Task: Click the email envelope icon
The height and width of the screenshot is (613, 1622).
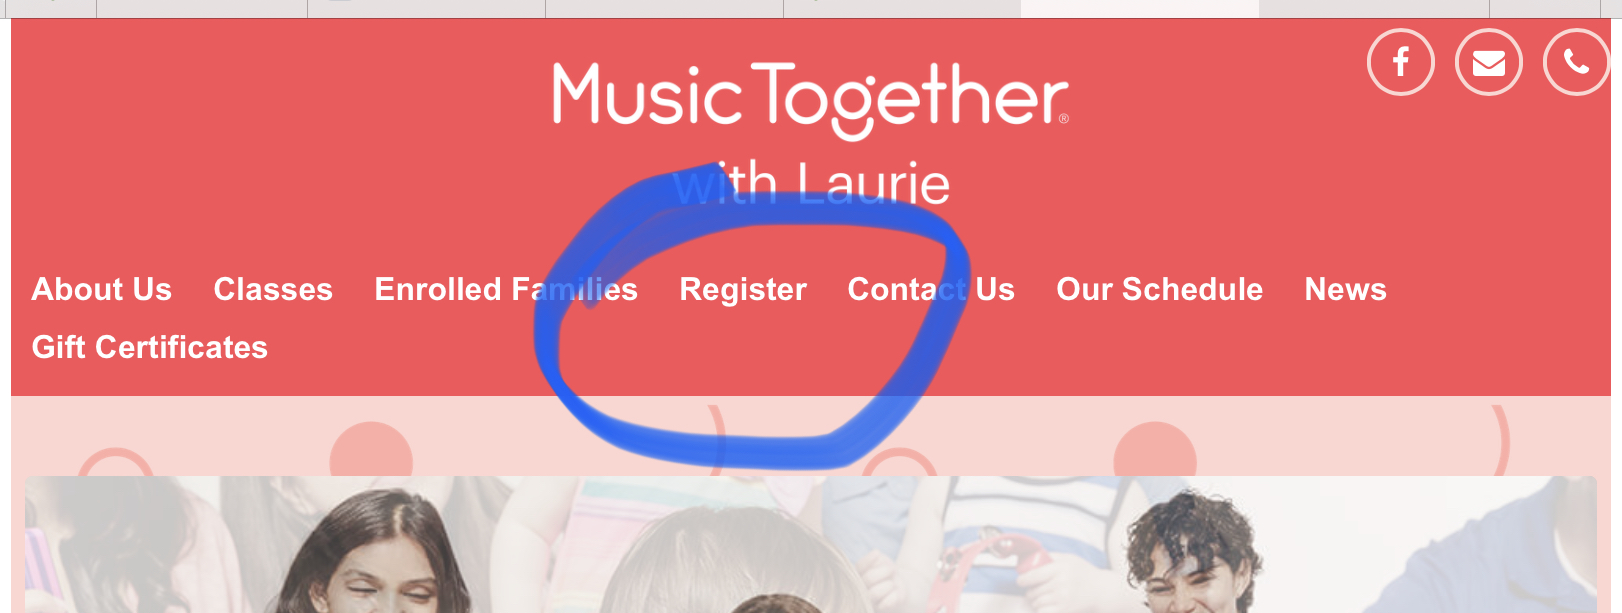Action: 1488,62
